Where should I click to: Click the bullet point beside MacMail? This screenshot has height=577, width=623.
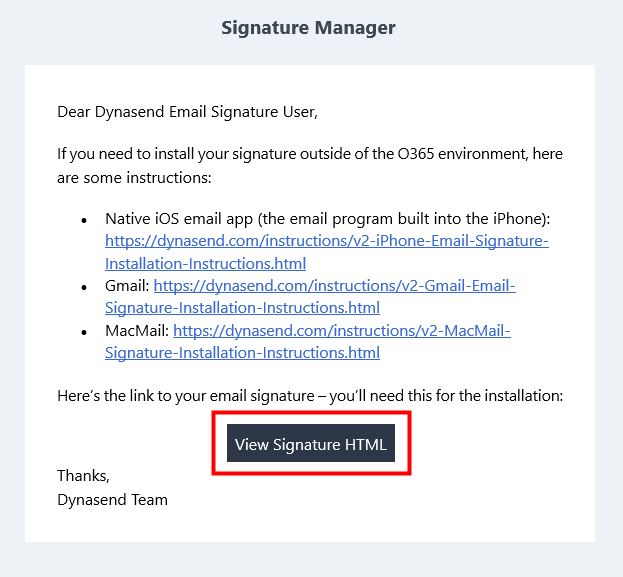84,331
